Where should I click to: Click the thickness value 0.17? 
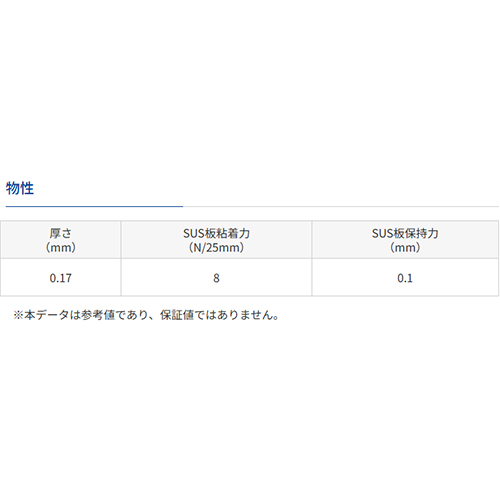click(61, 278)
